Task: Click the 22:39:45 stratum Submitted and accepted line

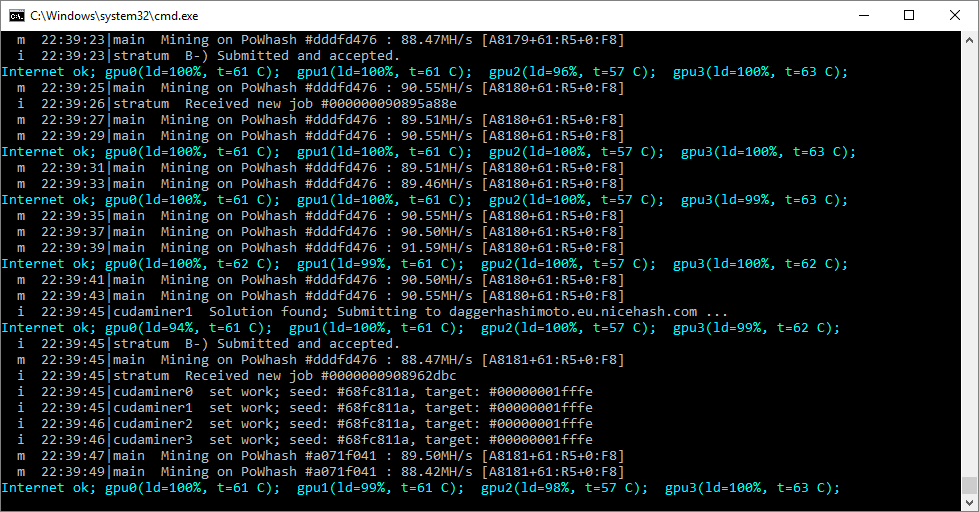Action: [x=208, y=344]
